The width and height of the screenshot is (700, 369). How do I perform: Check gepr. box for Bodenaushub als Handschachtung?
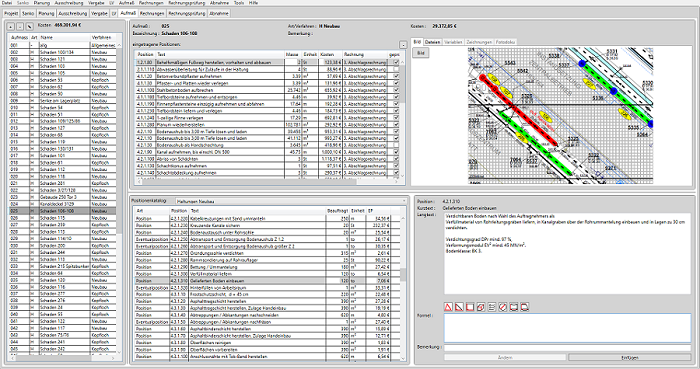tap(396, 145)
